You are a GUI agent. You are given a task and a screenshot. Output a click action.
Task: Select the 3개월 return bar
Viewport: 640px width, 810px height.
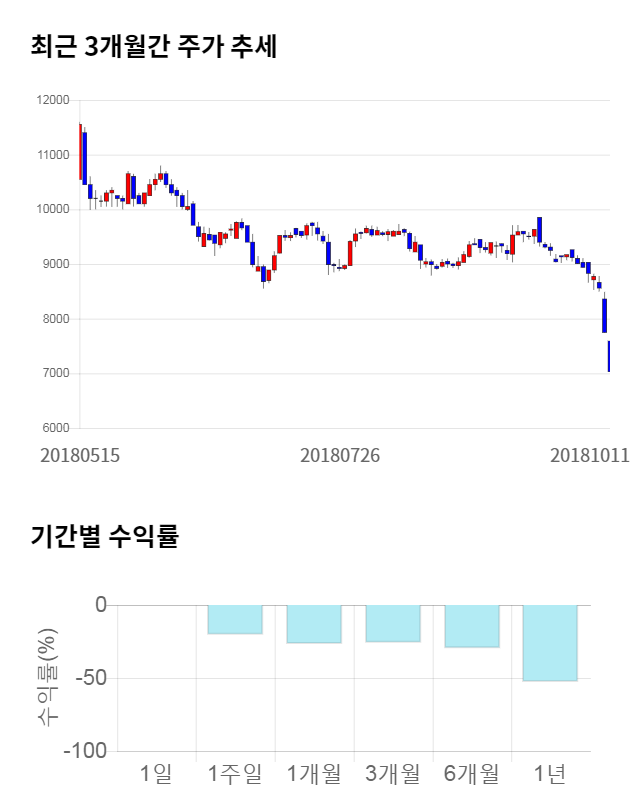click(393, 623)
